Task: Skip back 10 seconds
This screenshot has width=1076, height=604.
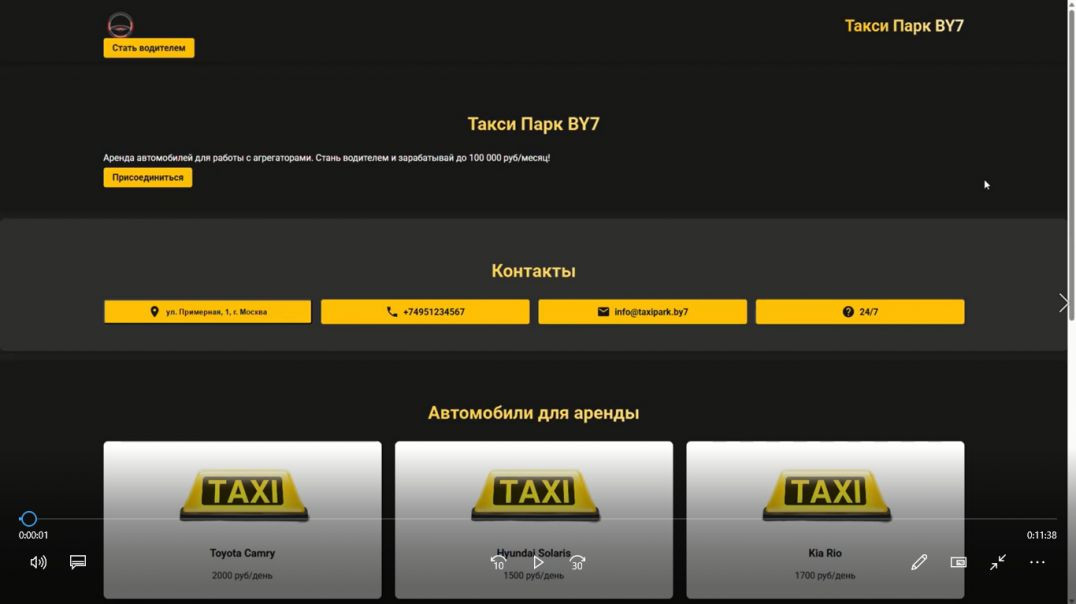Action: pyautogui.click(x=498, y=562)
